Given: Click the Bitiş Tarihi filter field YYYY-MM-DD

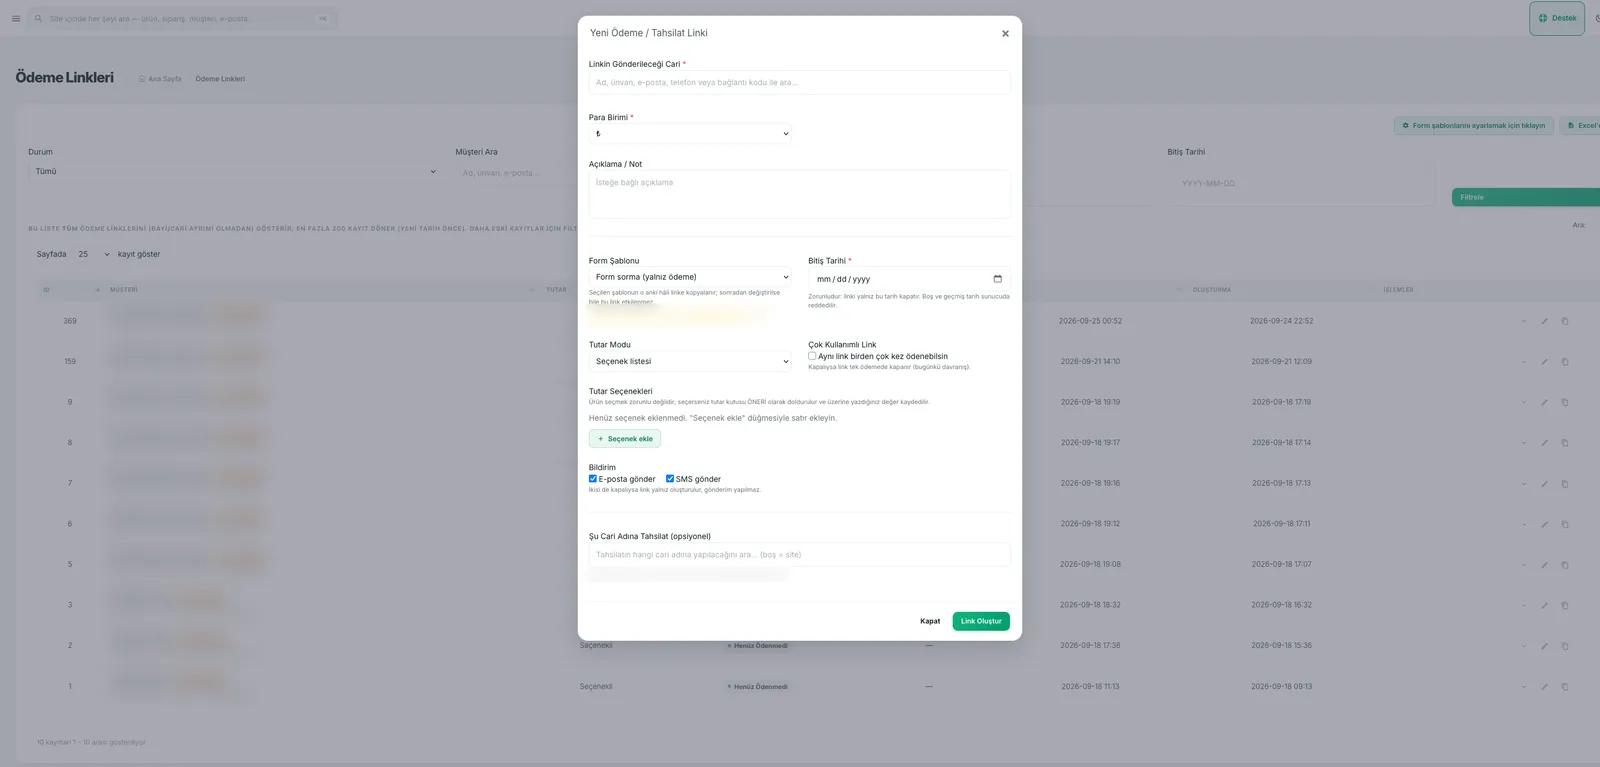Looking at the screenshot, I should pos(1300,184).
